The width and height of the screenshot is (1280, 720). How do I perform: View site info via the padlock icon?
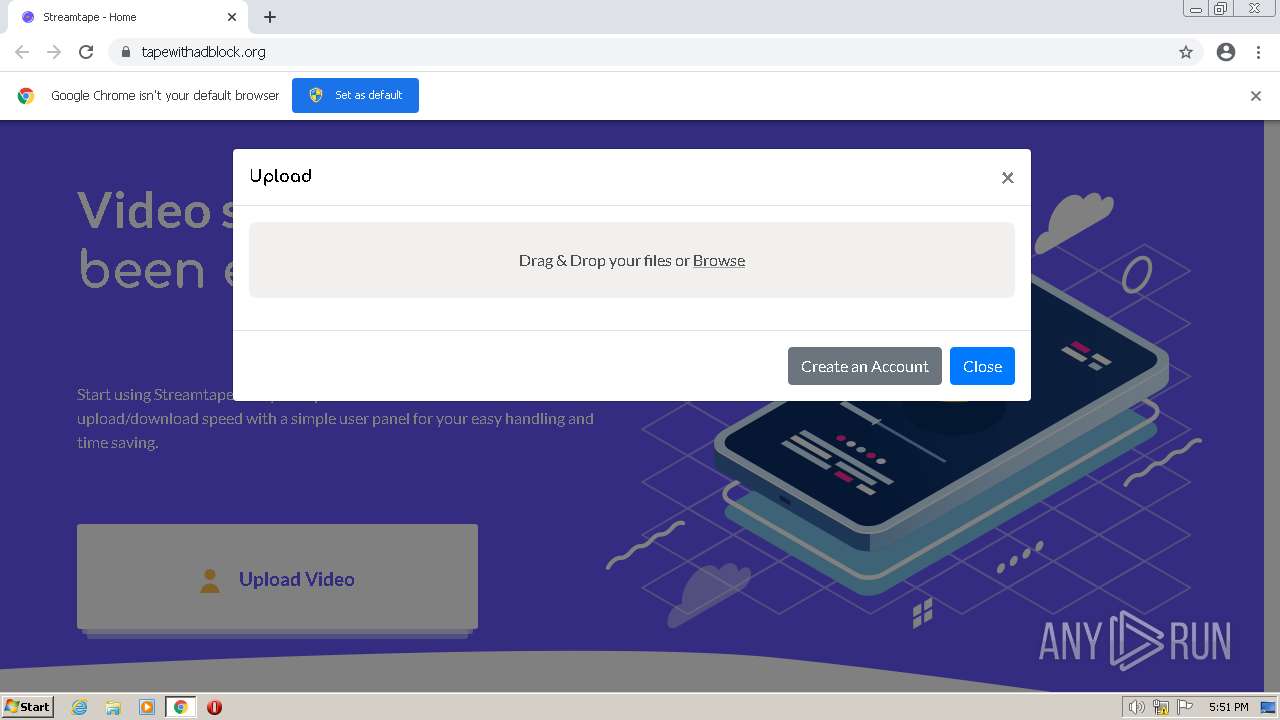[125, 52]
